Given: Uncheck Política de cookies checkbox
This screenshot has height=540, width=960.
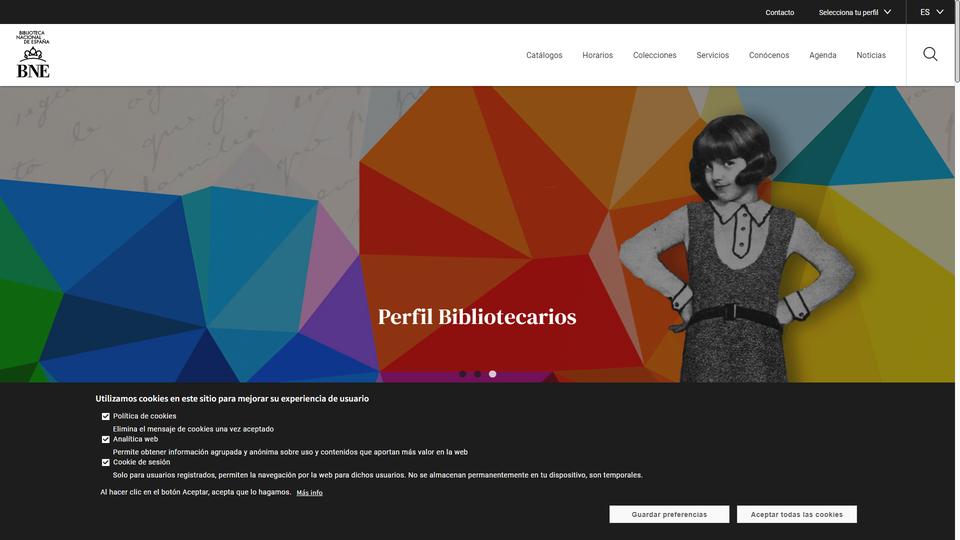Looking at the screenshot, I should (x=105, y=416).
